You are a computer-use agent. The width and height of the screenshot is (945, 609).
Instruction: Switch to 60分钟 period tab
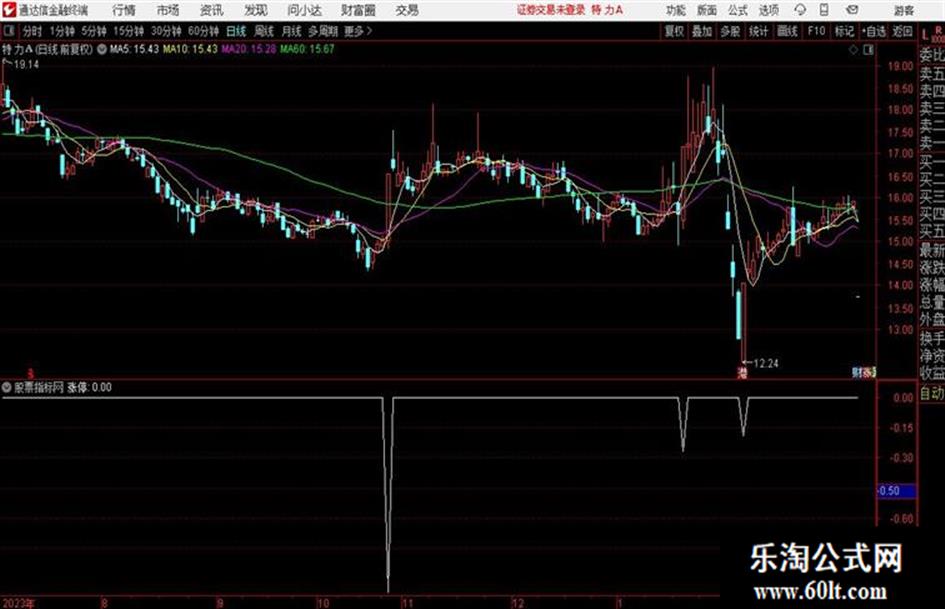[203, 31]
